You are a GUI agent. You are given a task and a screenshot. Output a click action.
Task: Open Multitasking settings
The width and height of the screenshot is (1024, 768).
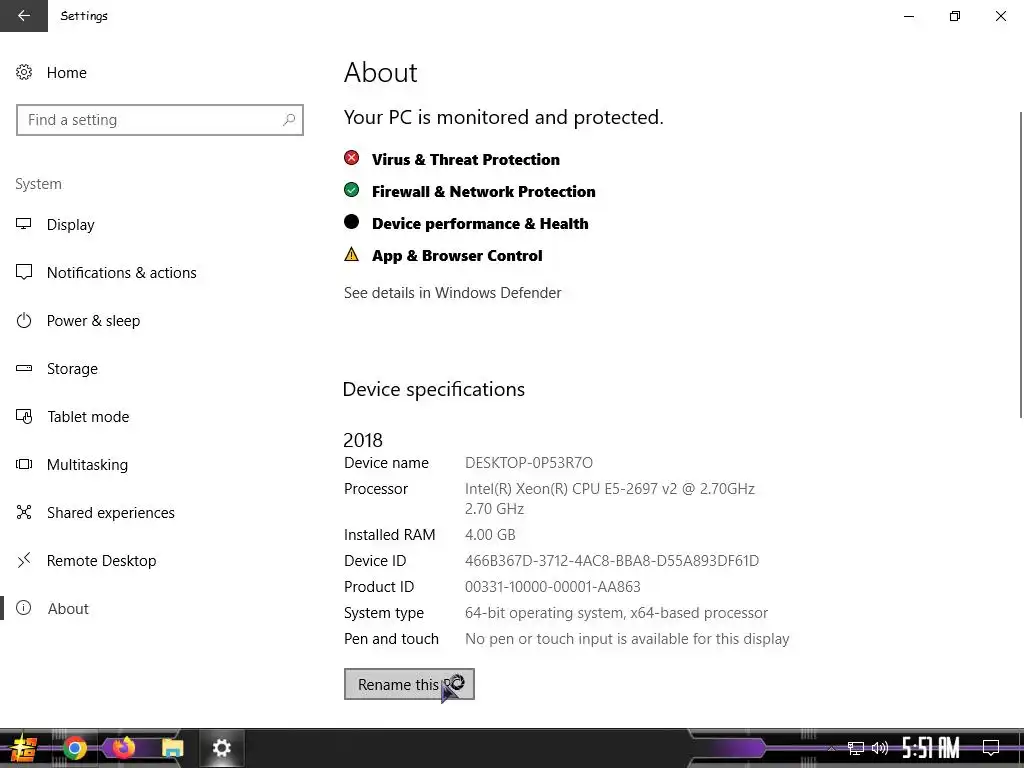[x=88, y=465]
